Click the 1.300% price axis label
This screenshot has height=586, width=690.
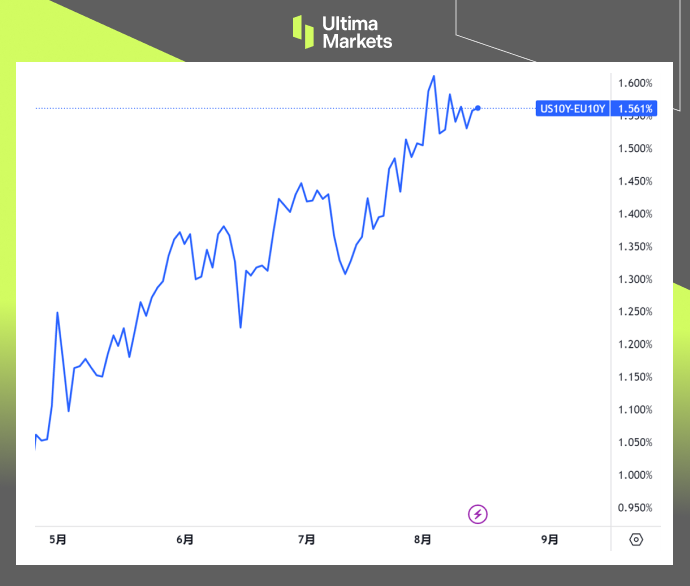point(635,279)
